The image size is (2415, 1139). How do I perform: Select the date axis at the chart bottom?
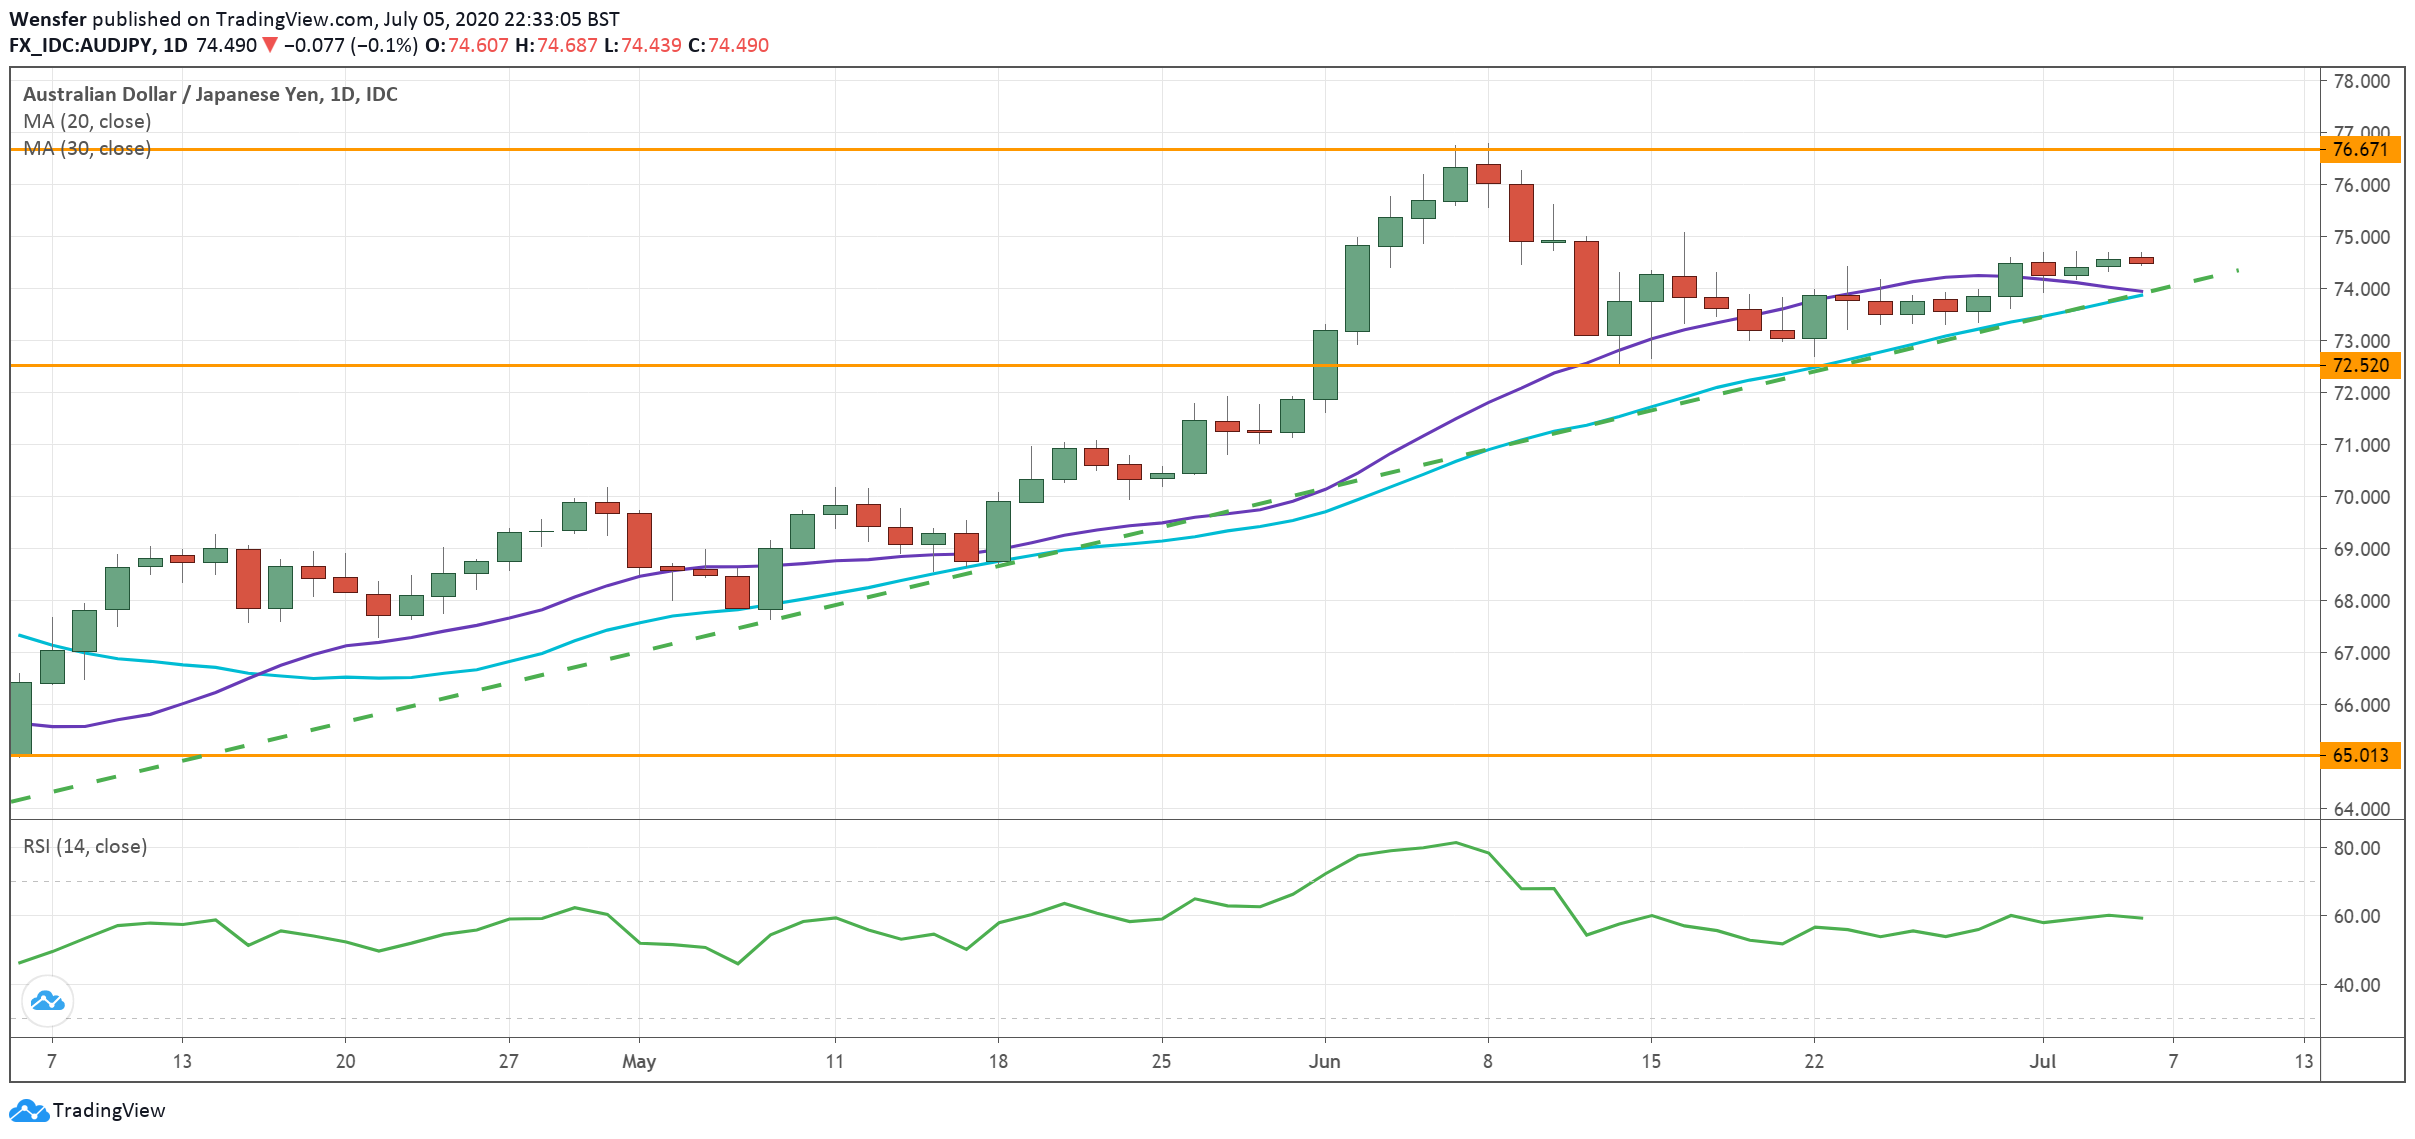[1200, 1063]
